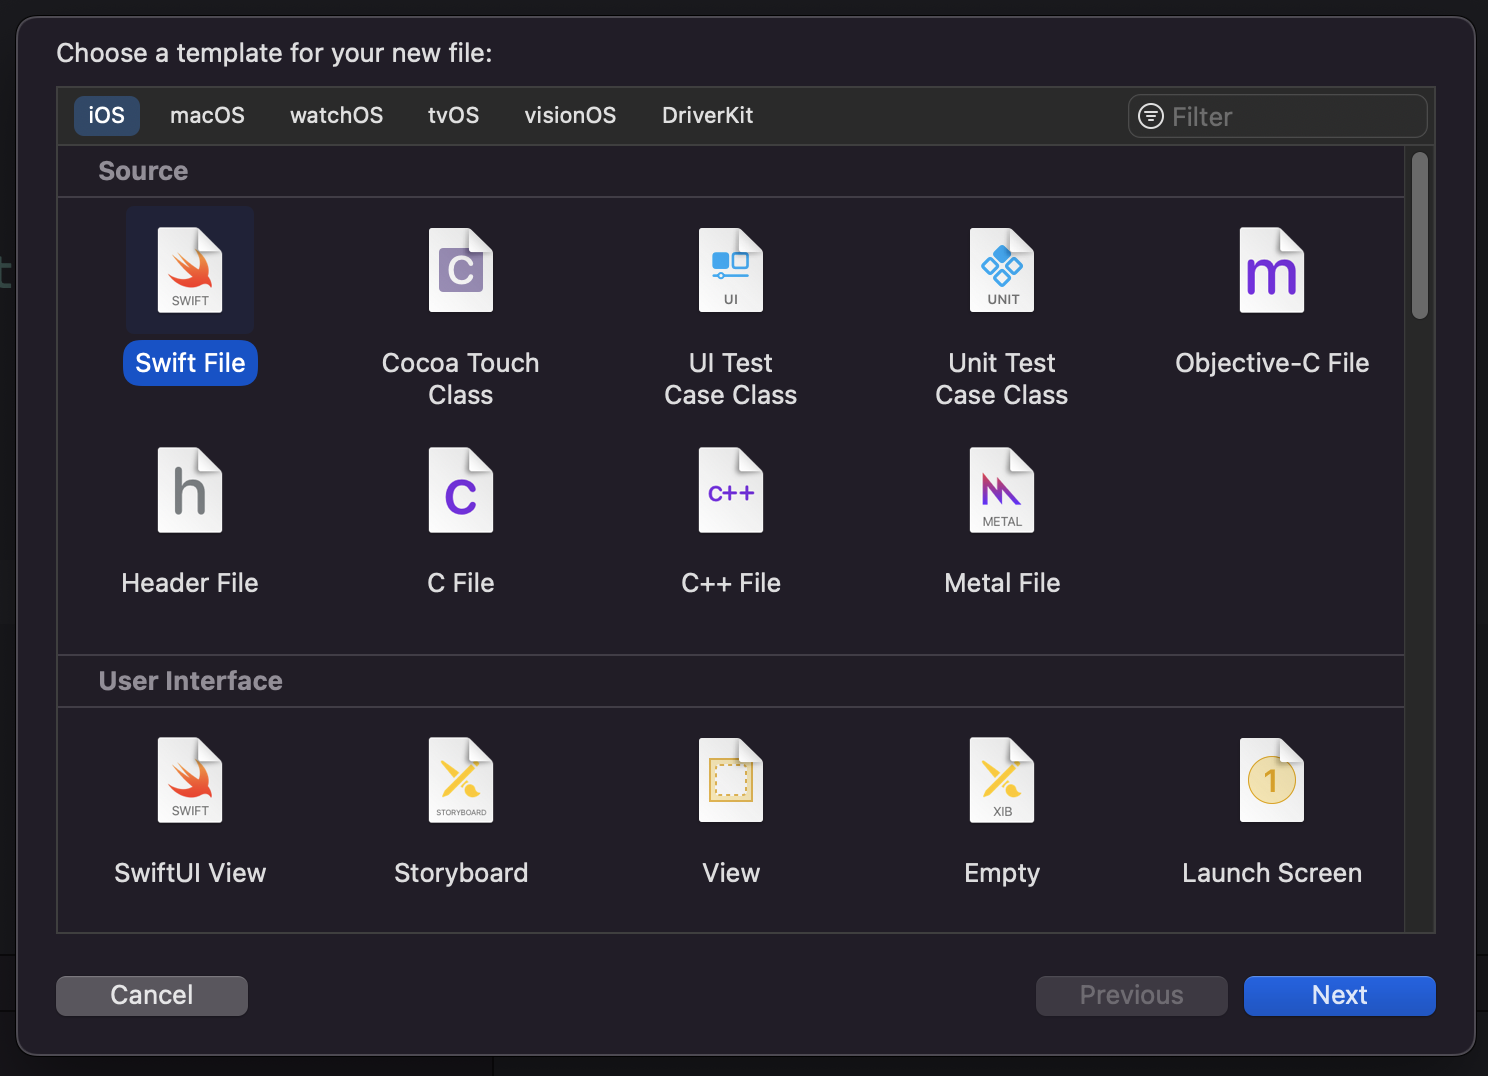The height and width of the screenshot is (1076, 1488).
Task: Show tvOS templates tab
Action: point(453,115)
